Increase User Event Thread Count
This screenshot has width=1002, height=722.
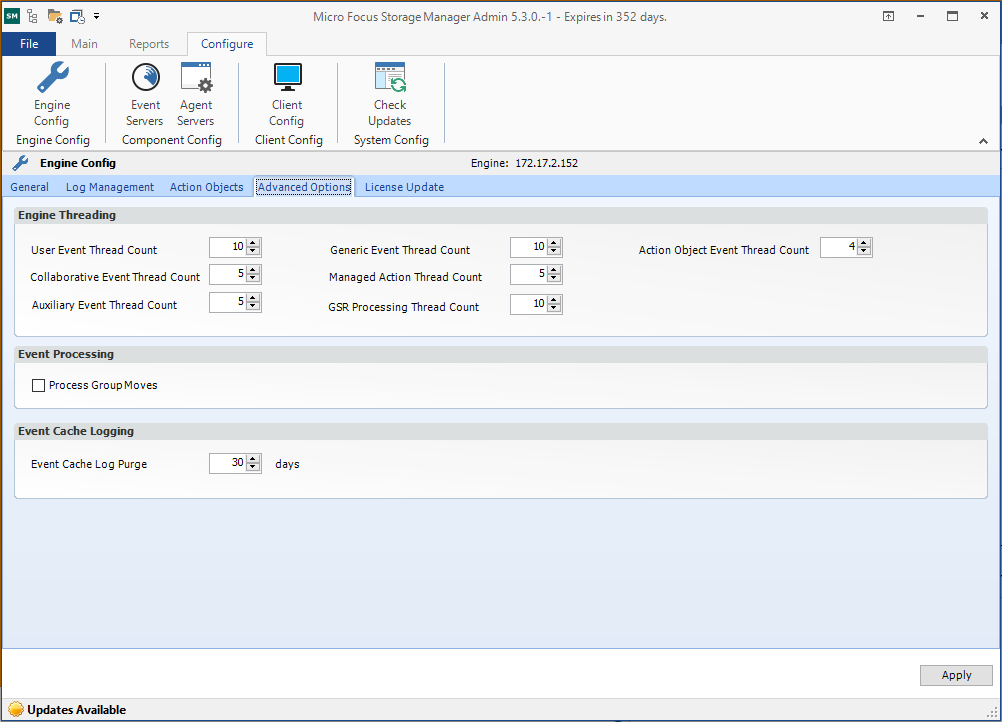point(253,243)
